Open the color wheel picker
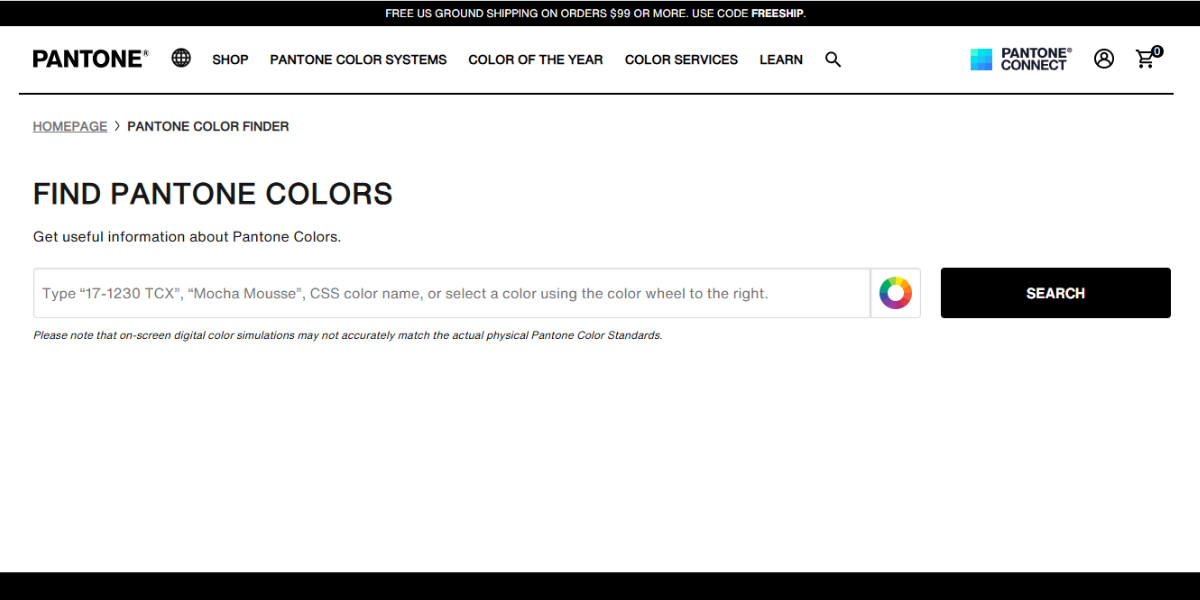This screenshot has width=1200, height=600. click(x=895, y=292)
